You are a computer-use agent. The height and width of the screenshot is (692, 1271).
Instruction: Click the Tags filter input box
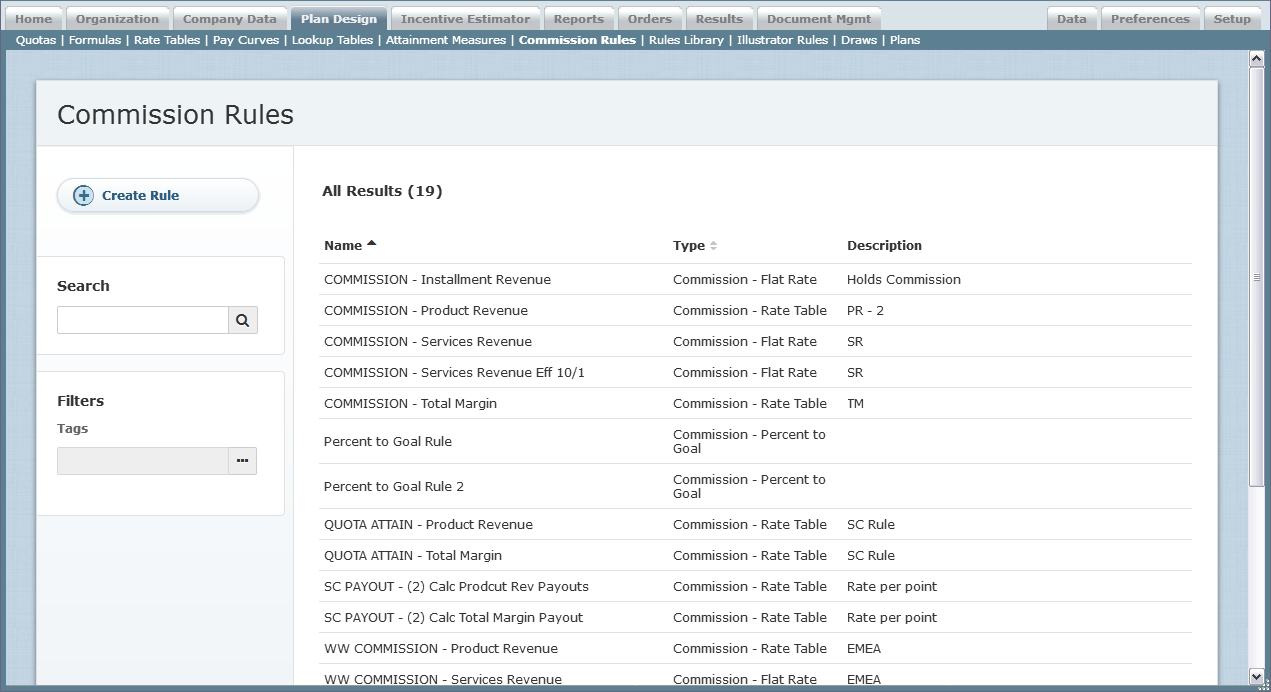point(142,461)
